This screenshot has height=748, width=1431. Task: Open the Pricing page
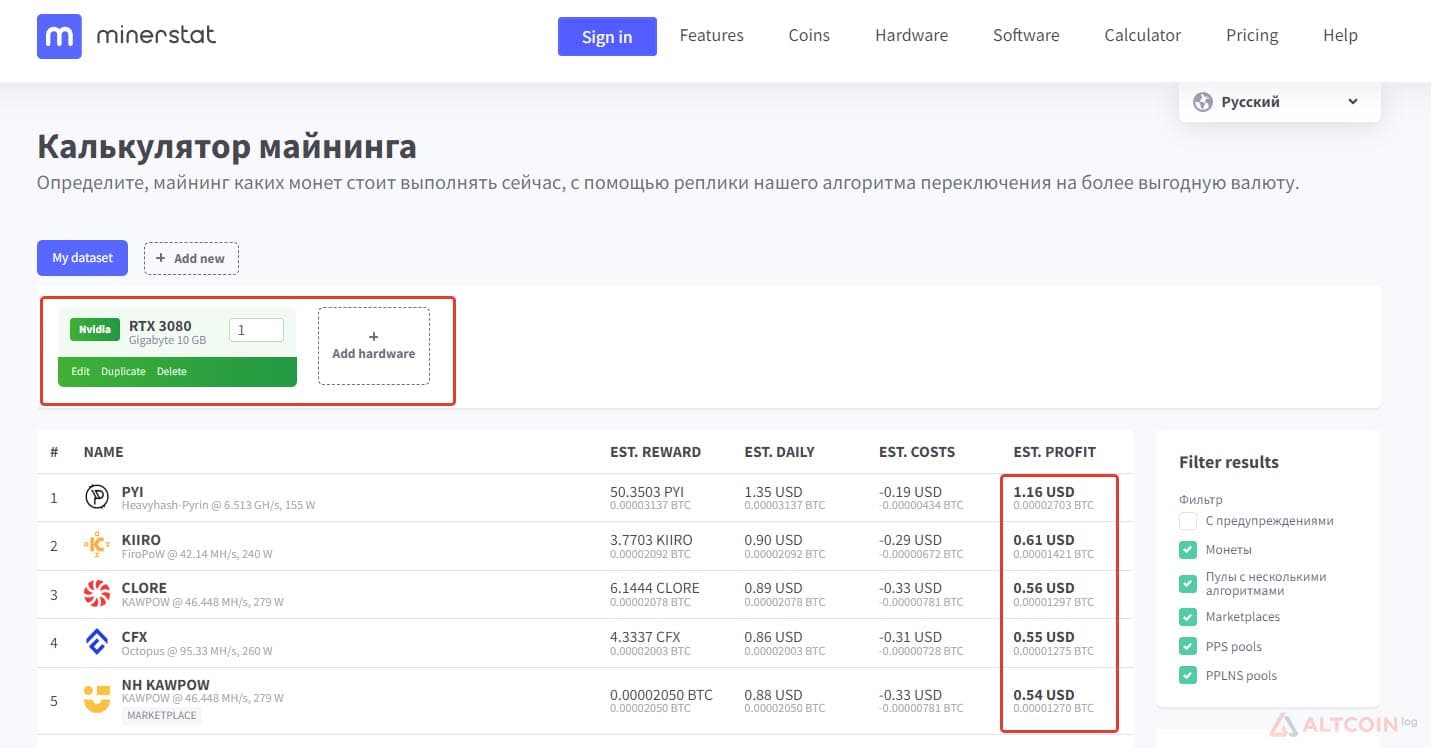[x=1252, y=36]
